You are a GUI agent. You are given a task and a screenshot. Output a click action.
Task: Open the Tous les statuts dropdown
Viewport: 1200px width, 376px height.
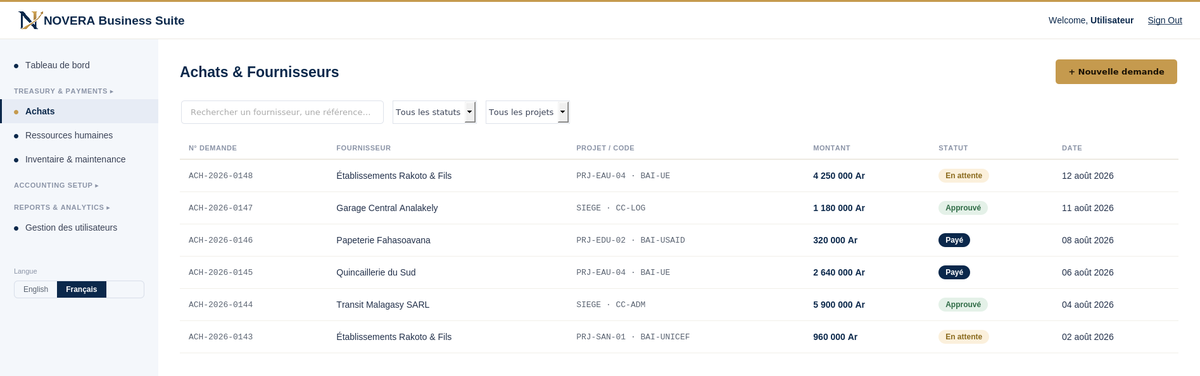434,112
